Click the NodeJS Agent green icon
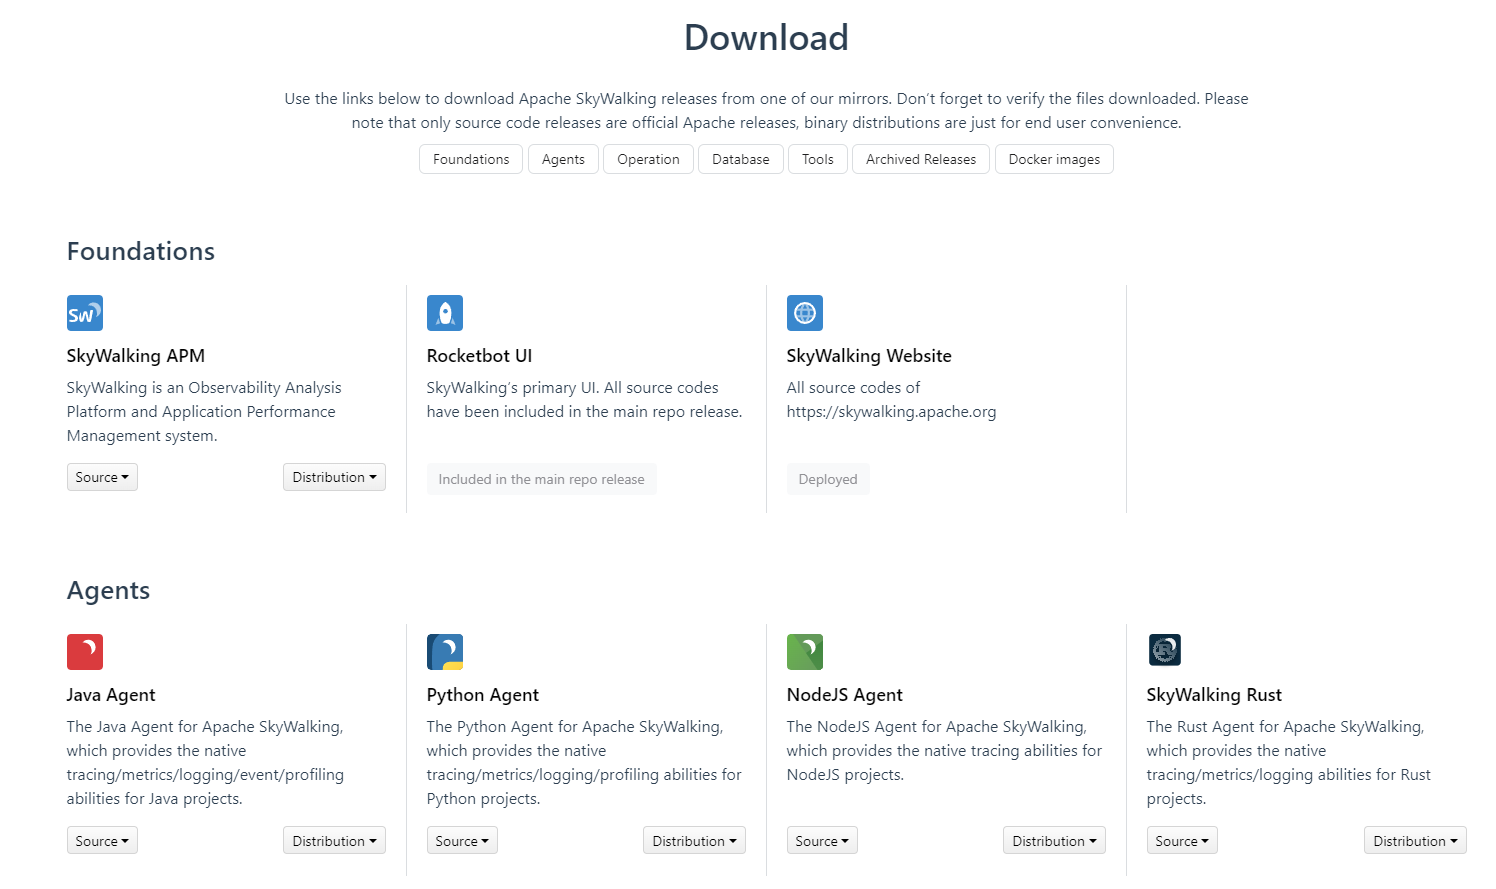 pos(805,652)
